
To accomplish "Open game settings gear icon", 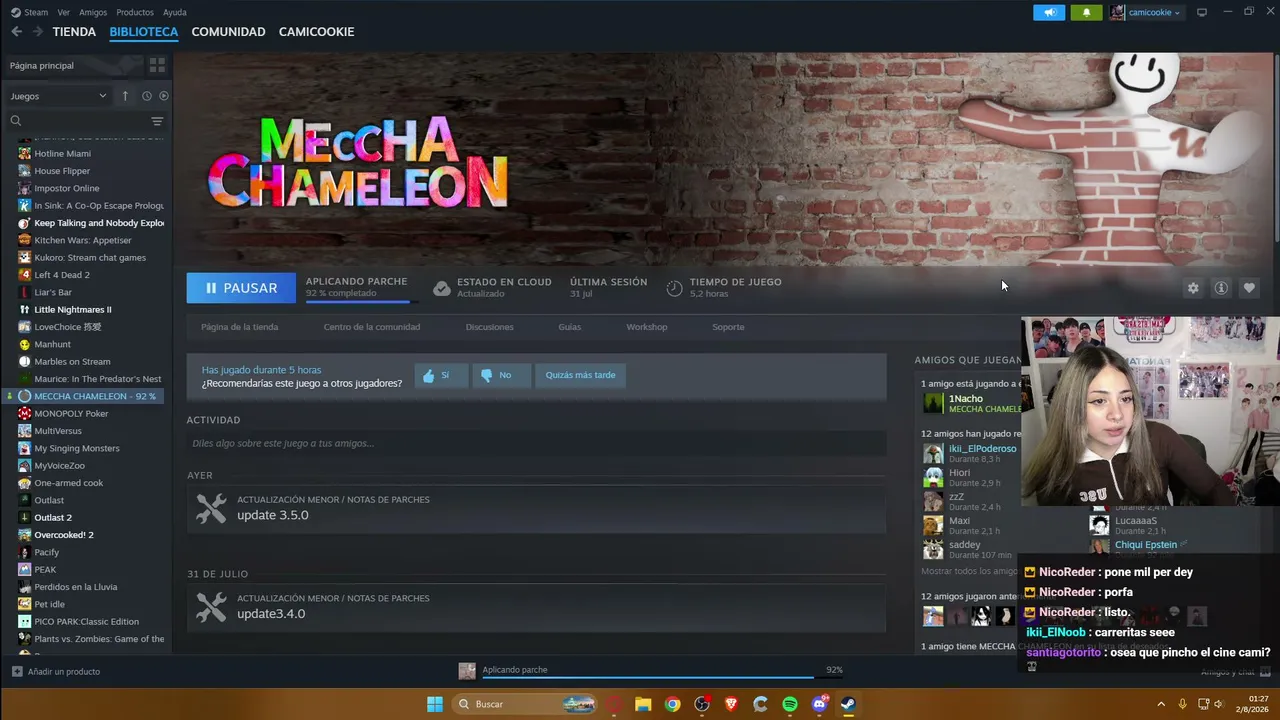I will coord(1193,288).
